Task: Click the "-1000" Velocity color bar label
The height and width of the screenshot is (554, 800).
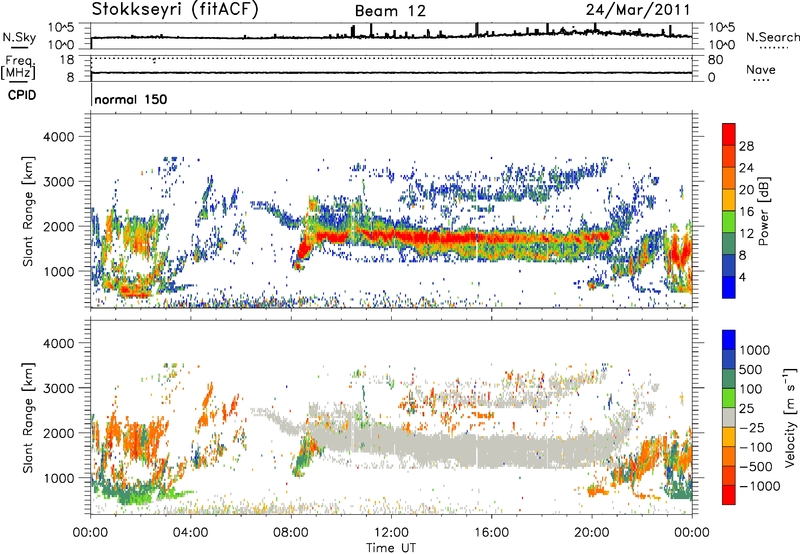Action: tap(759, 486)
